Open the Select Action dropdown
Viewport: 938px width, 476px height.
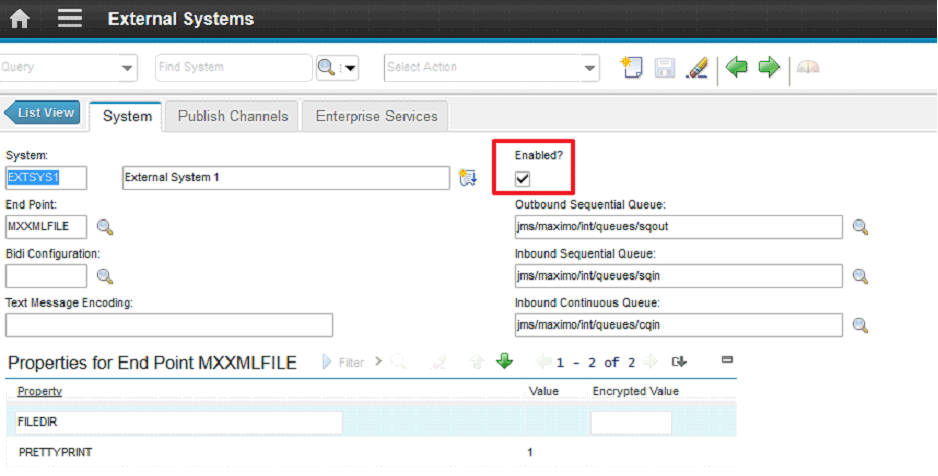491,68
